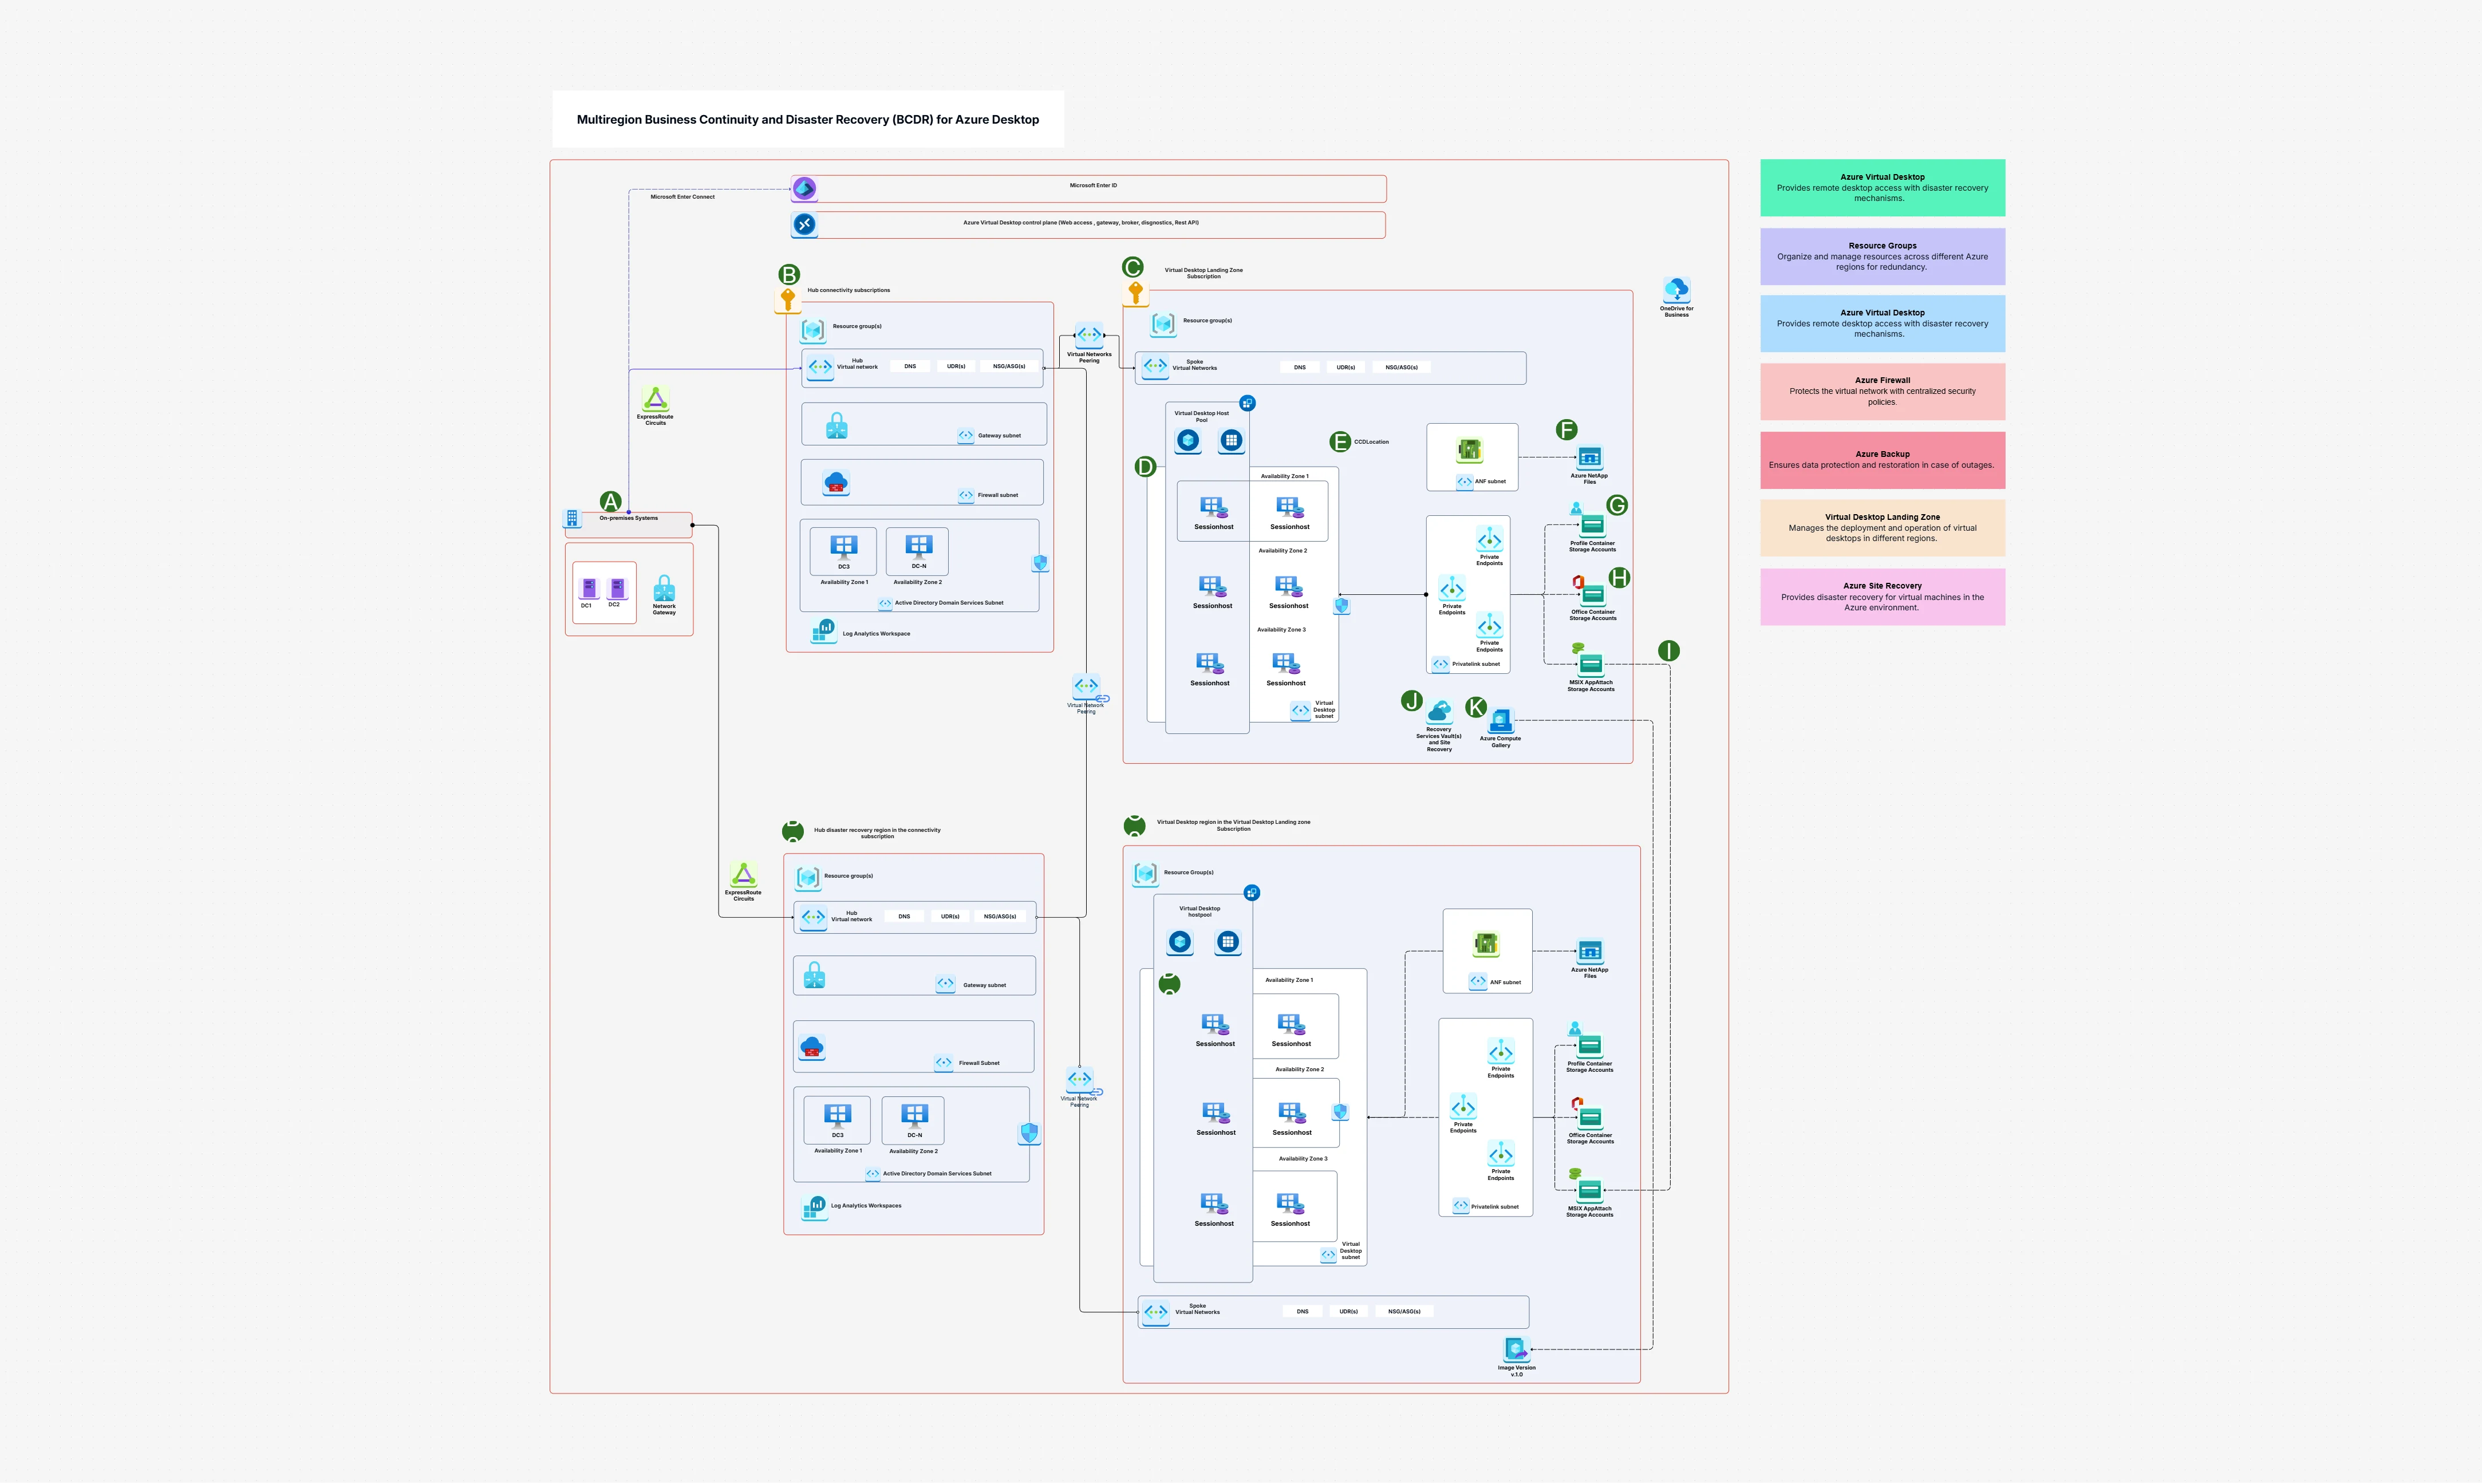This screenshot has height=1484, width=2482.
Task: Click the Azure Backup legend card
Action: pos(1882,460)
